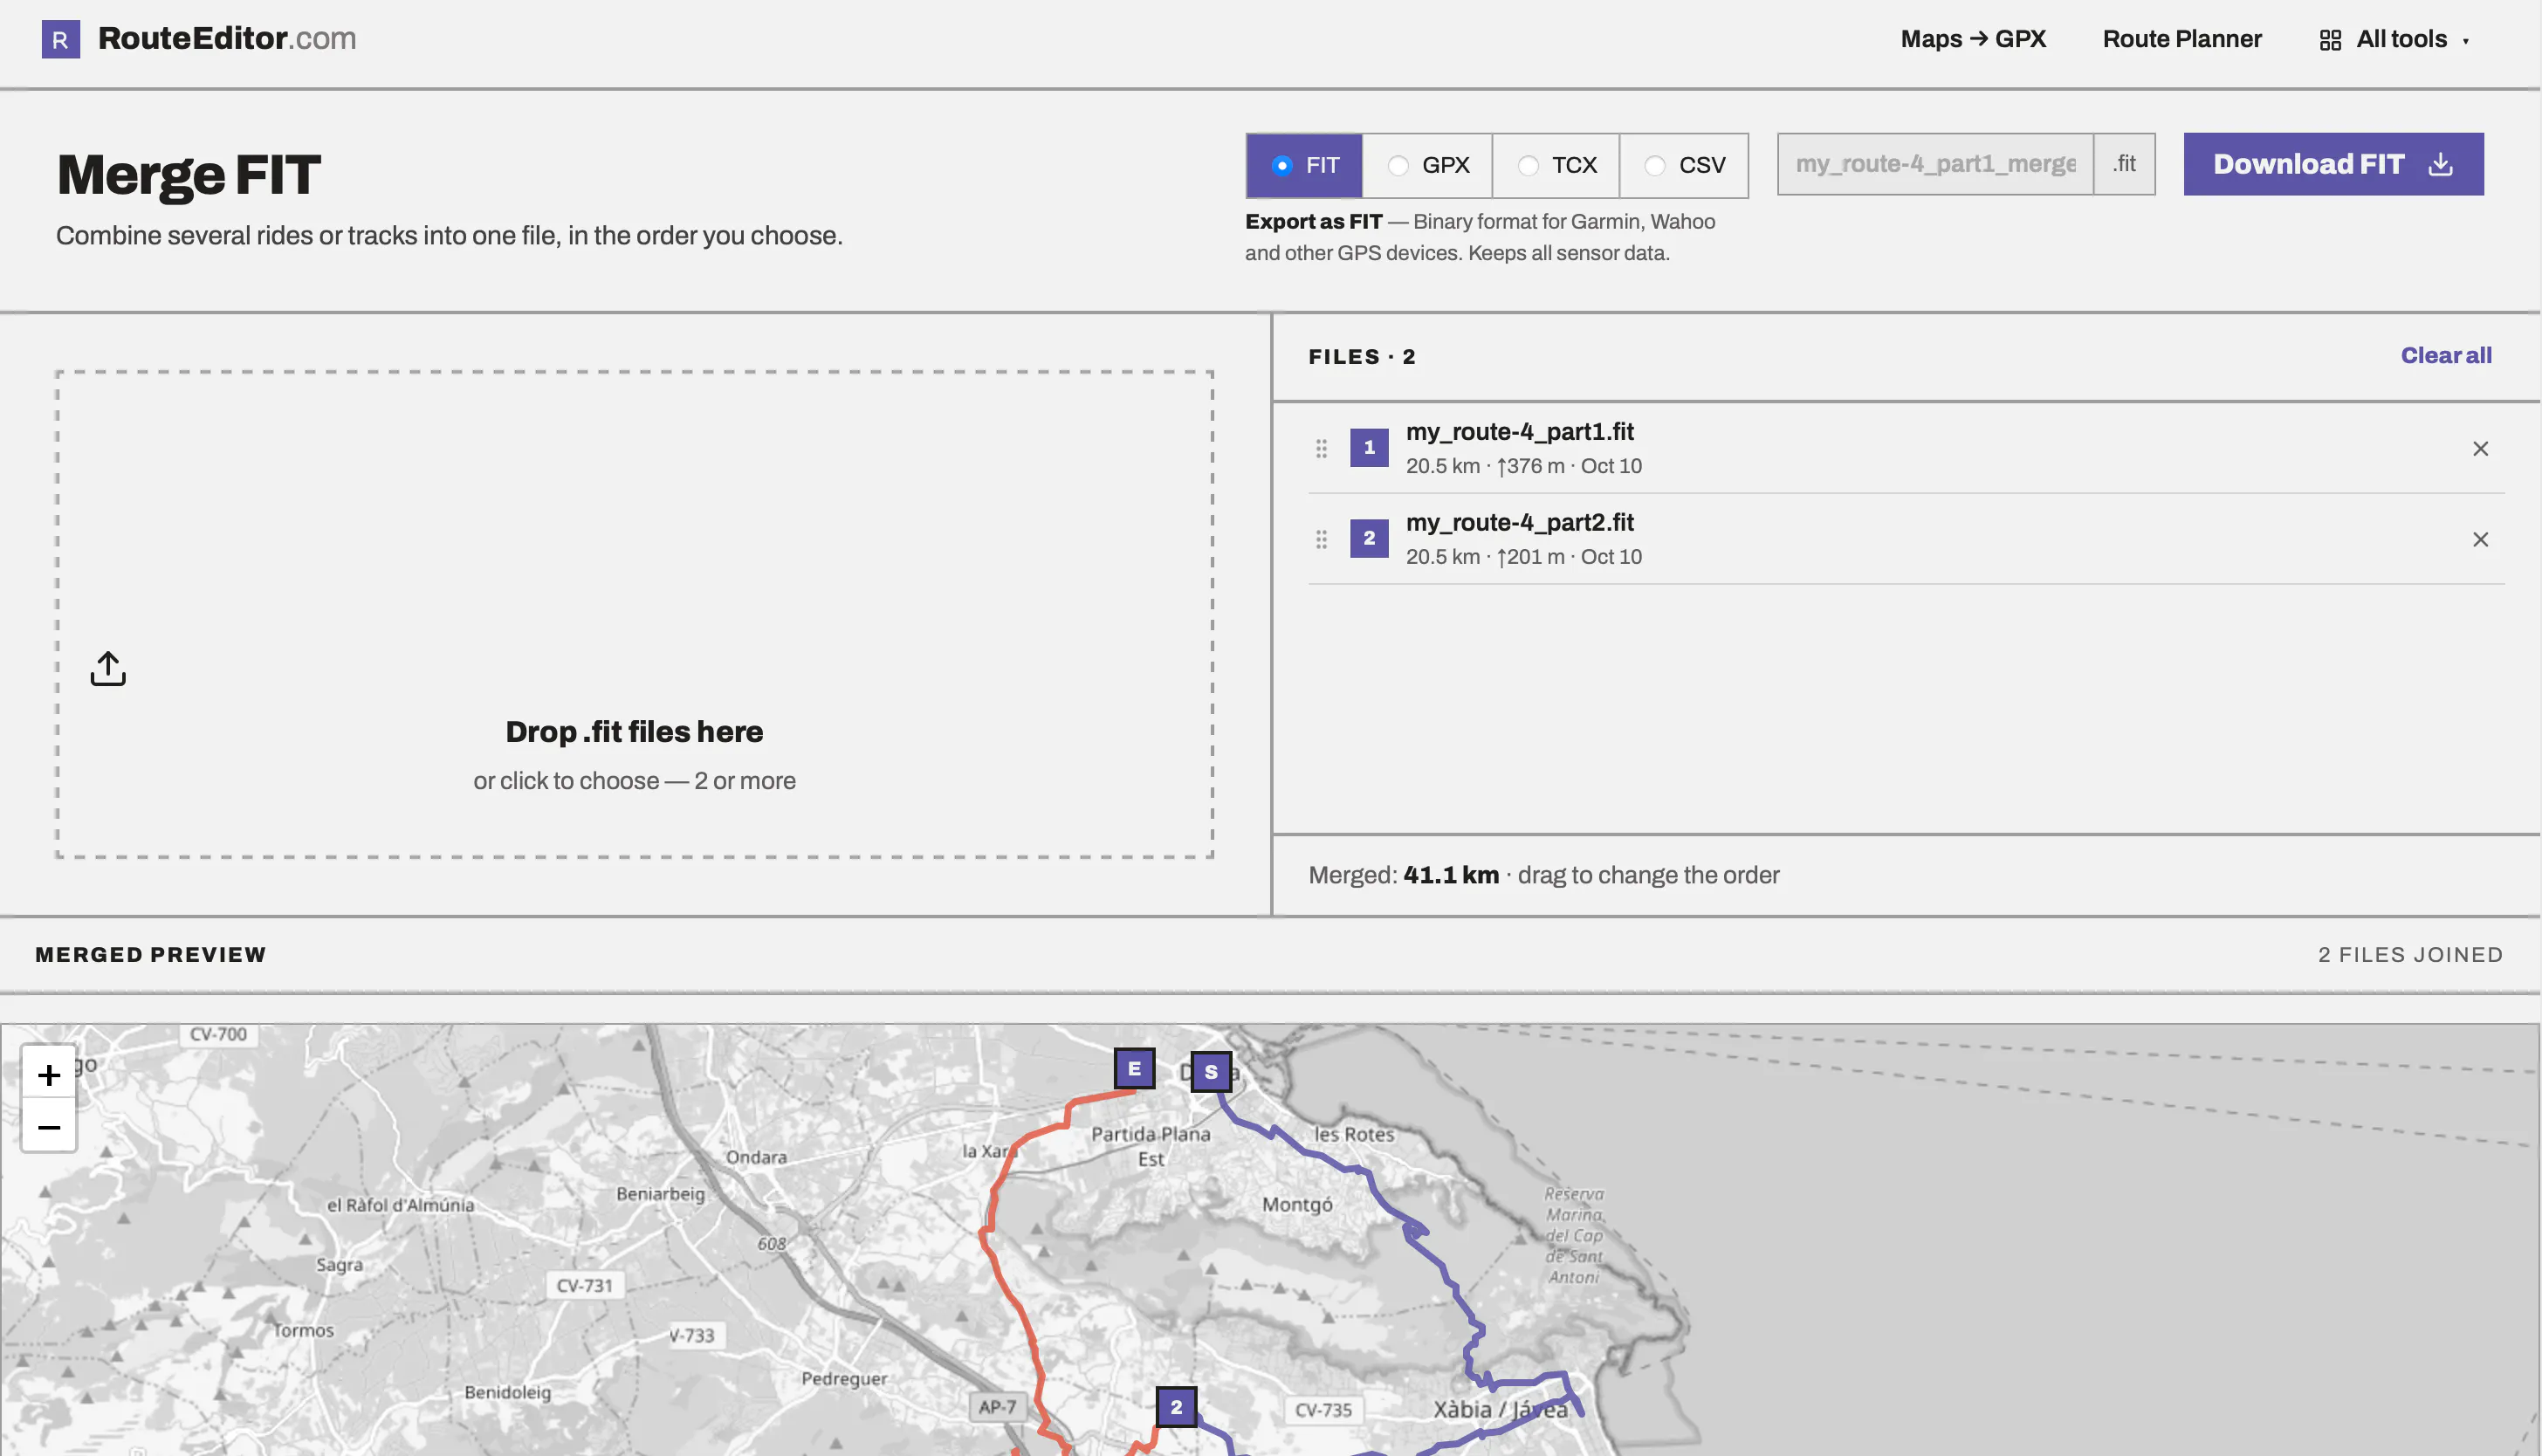Remove my_route-4_part2.fit from list
The height and width of the screenshot is (1456, 2542).
[2480, 539]
